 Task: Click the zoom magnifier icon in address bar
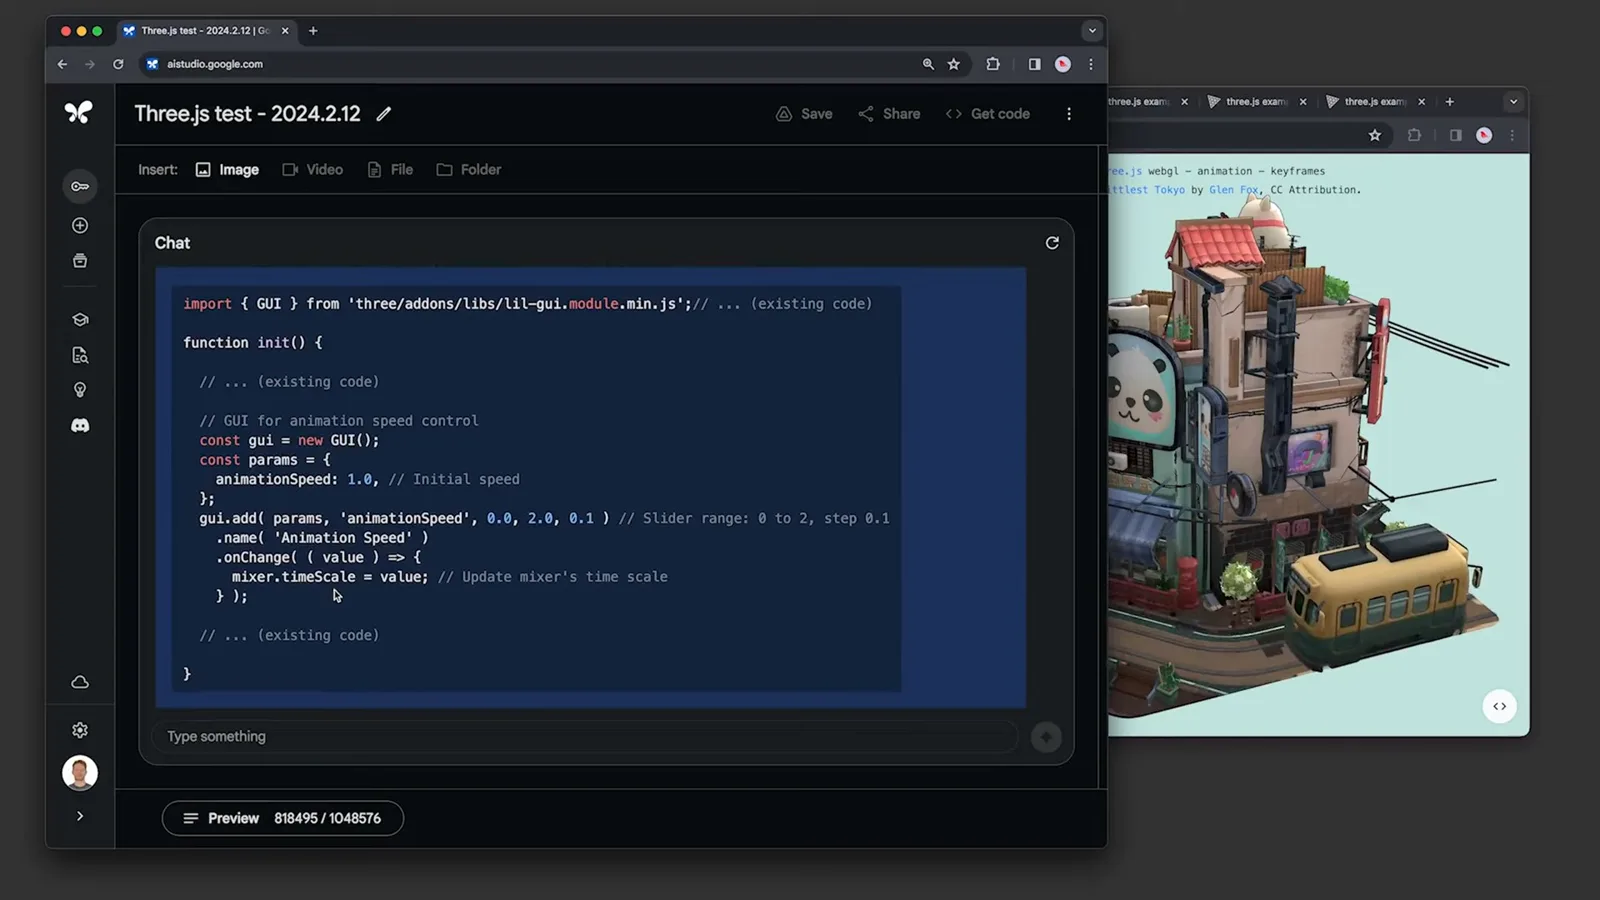tap(928, 64)
